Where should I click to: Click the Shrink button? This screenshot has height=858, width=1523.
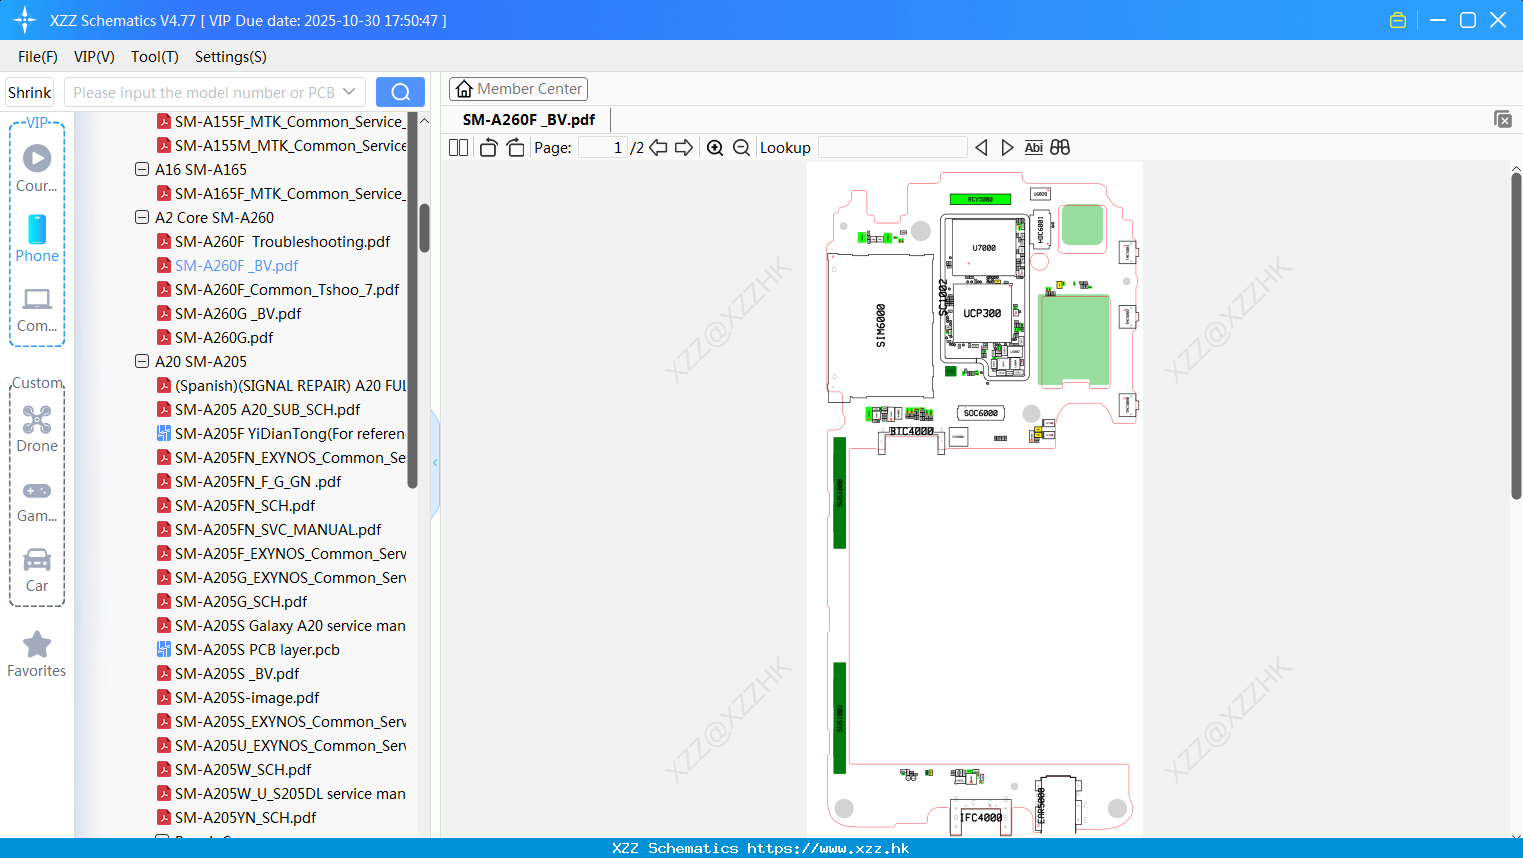pos(30,92)
